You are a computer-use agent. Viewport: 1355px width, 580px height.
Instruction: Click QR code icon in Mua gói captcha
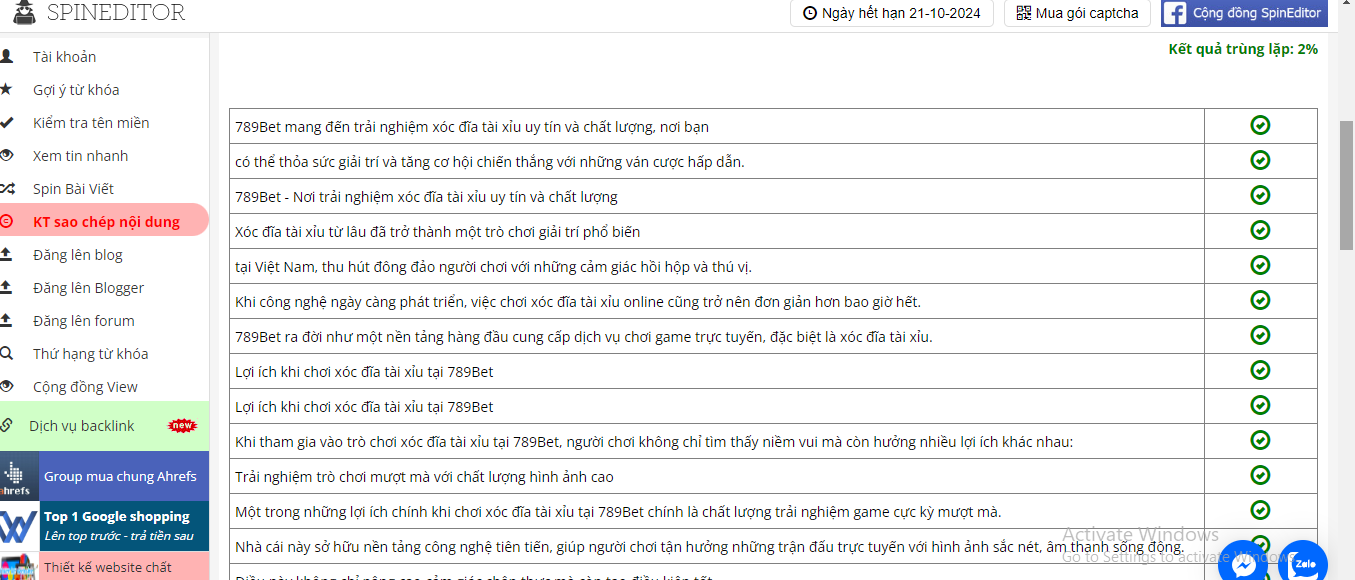pyautogui.click(x=1023, y=13)
